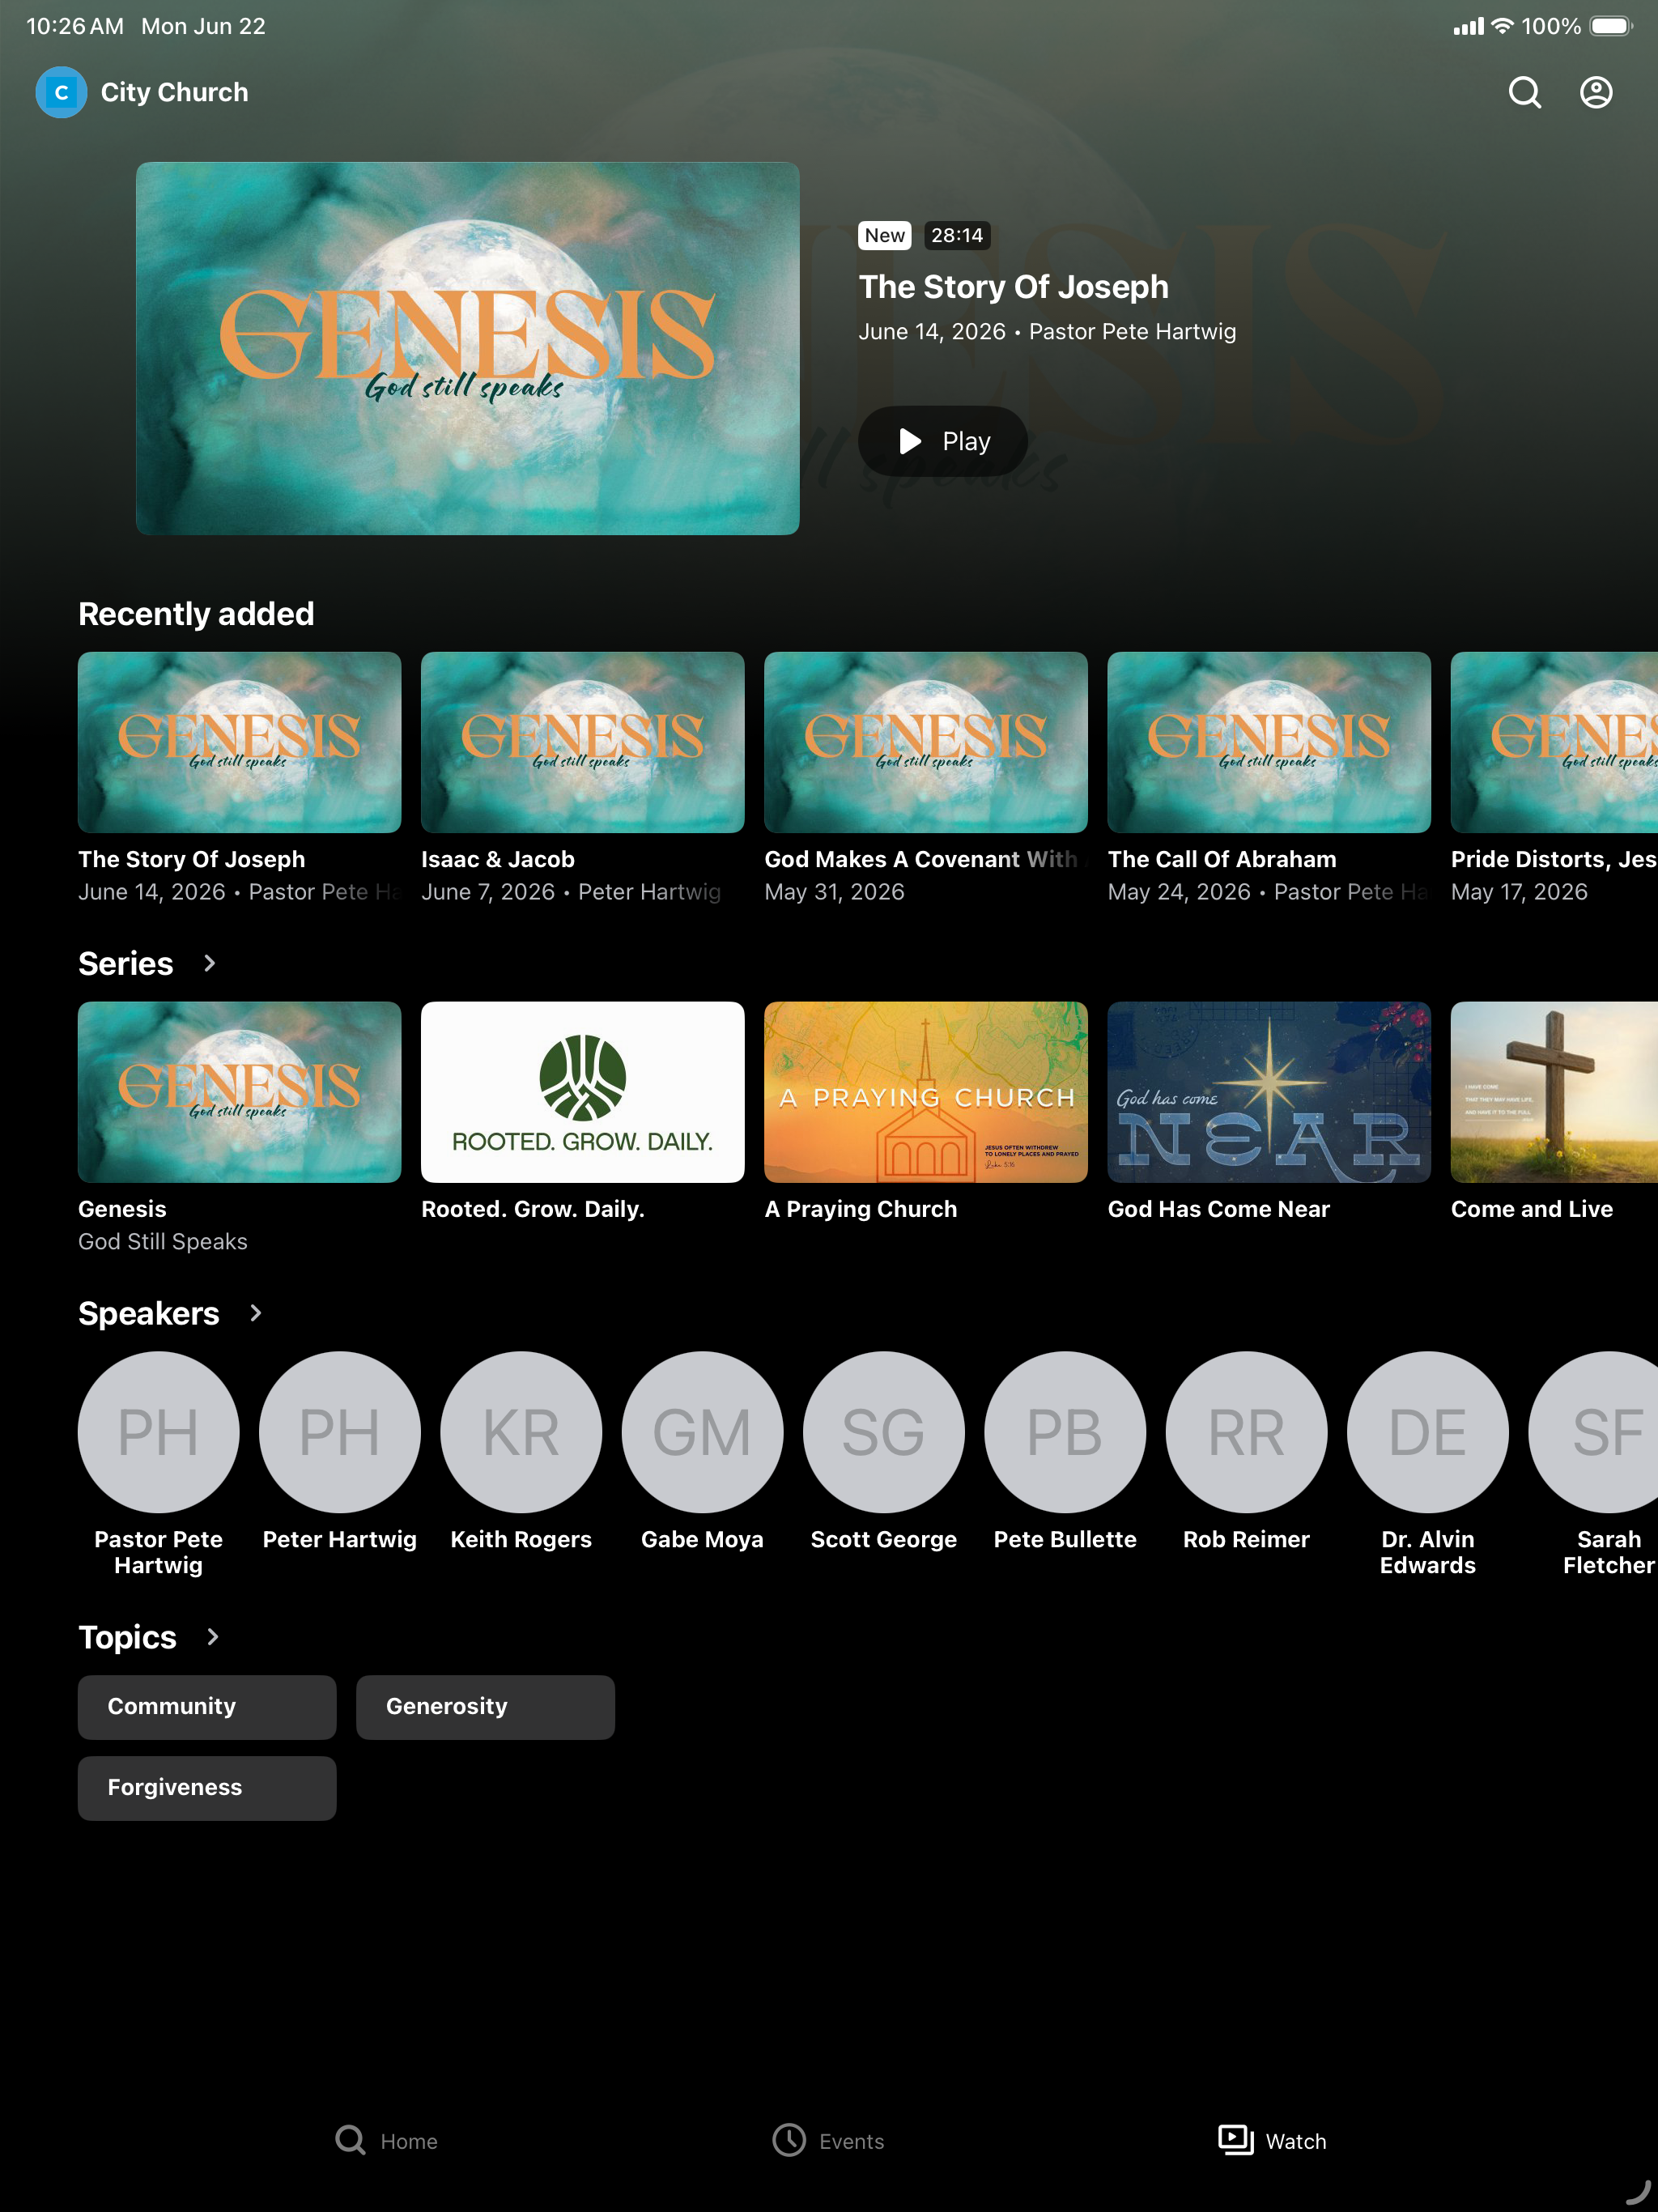The image size is (1658, 2212).
Task: Open search with the magnifying glass icon
Action: (1524, 92)
